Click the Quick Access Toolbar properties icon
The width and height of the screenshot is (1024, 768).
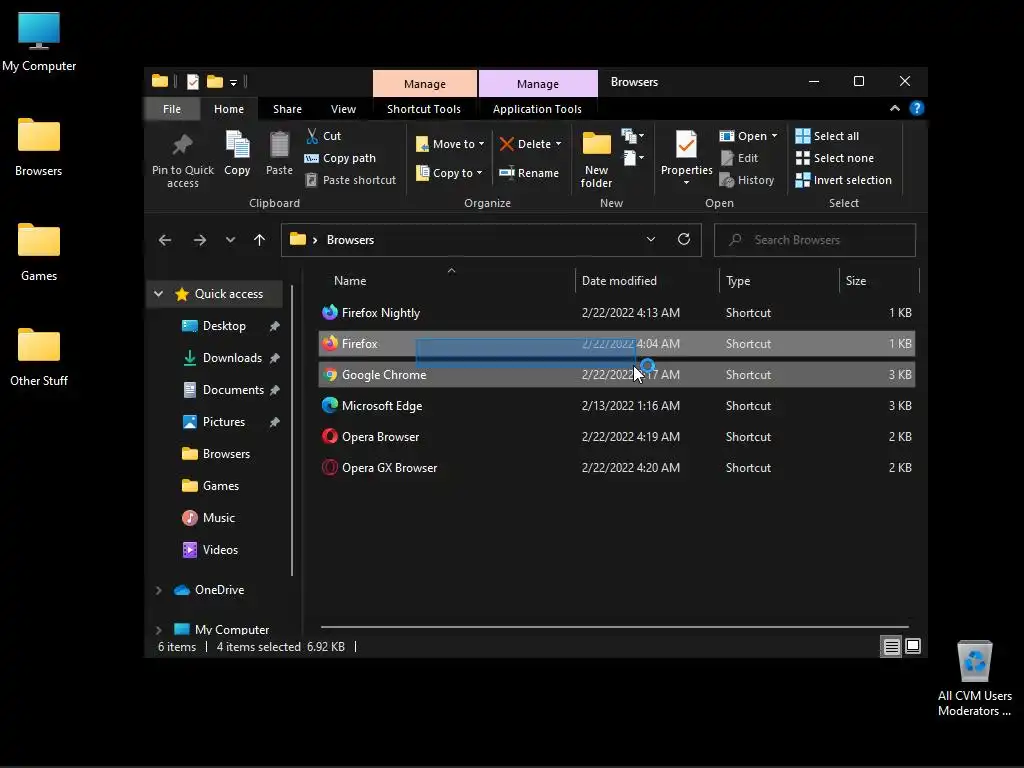click(193, 82)
